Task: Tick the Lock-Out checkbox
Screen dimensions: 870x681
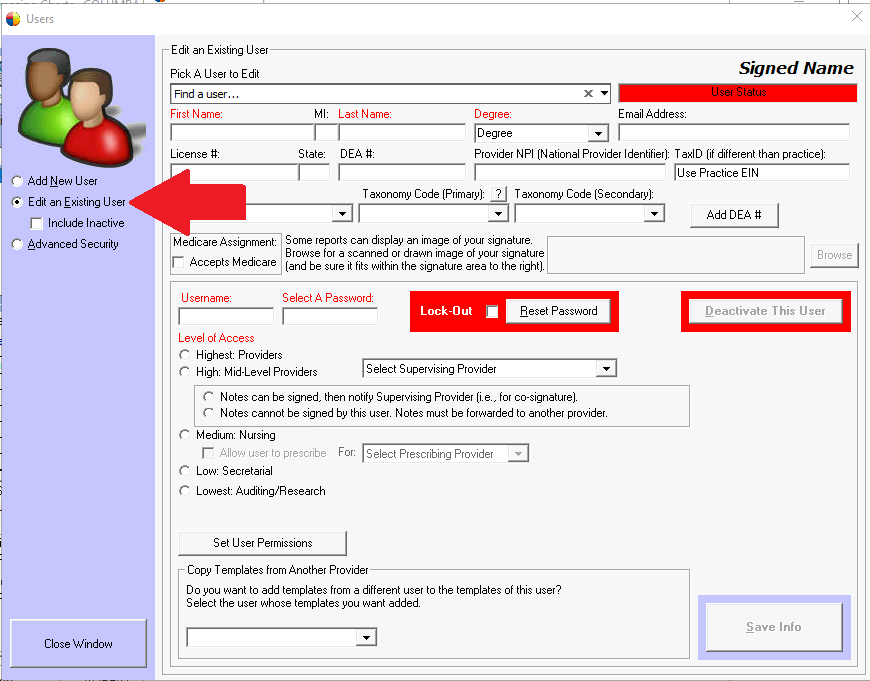Action: tap(492, 311)
